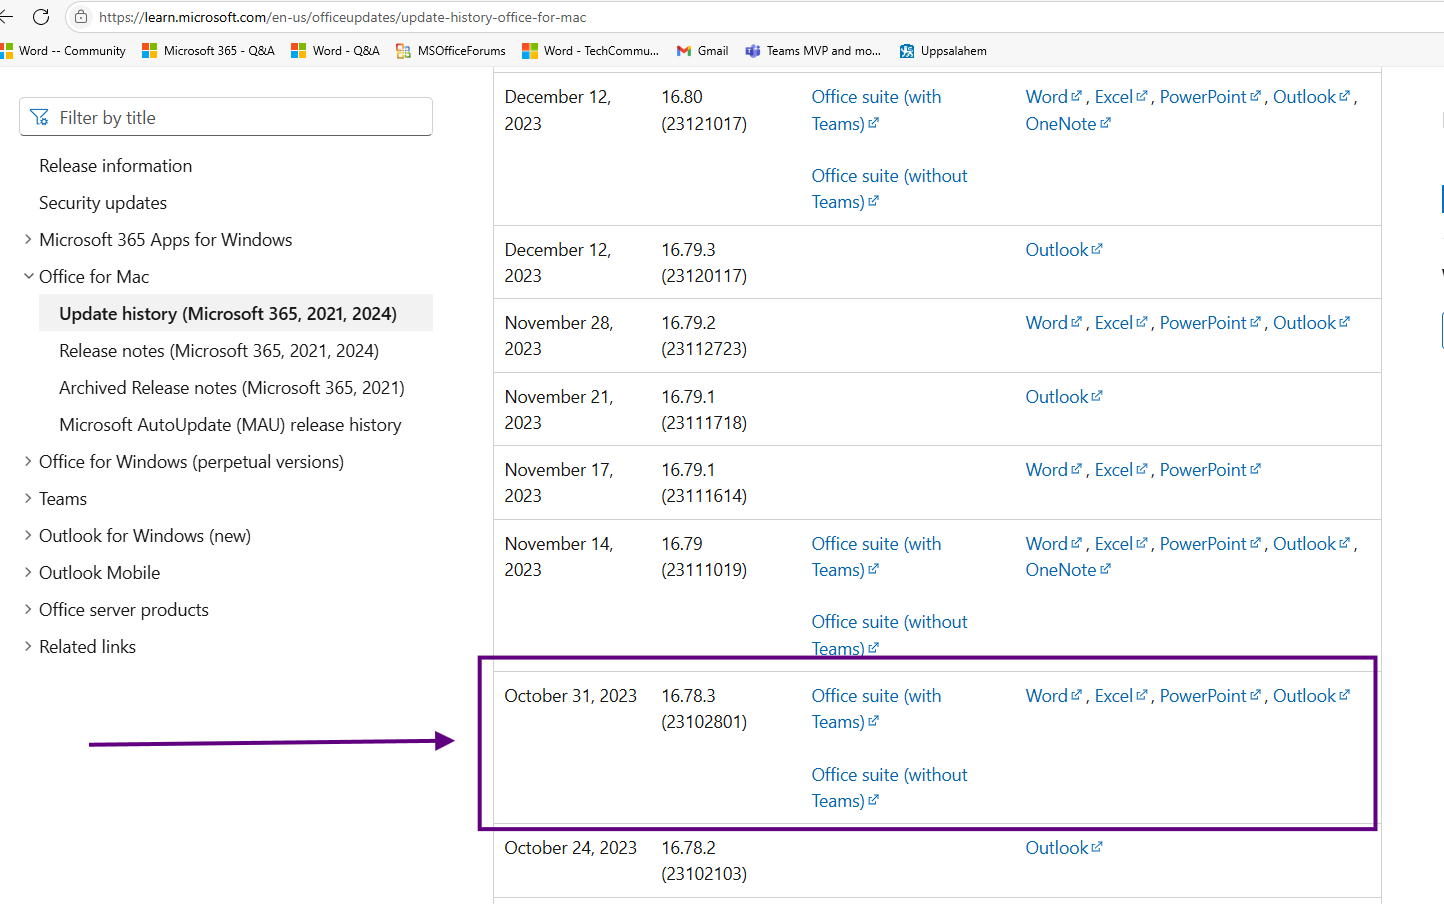Click the 16.79.1 (23111718) version cell
The height and width of the screenshot is (904, 1444).
click(704, 410)
